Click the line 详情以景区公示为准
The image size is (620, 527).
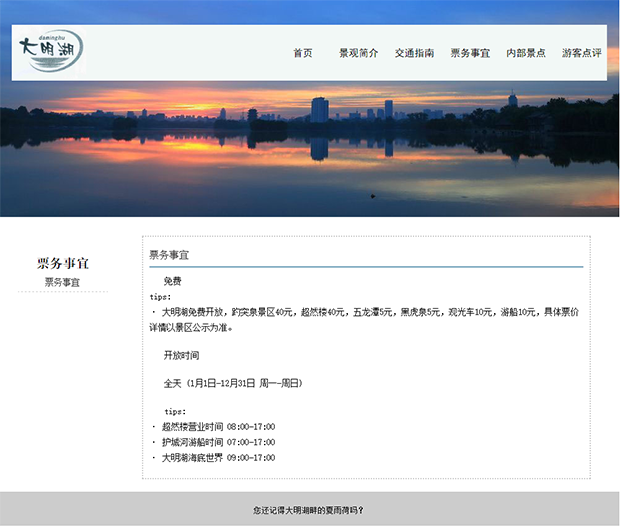pyautogui.click(x=191, y=328)
